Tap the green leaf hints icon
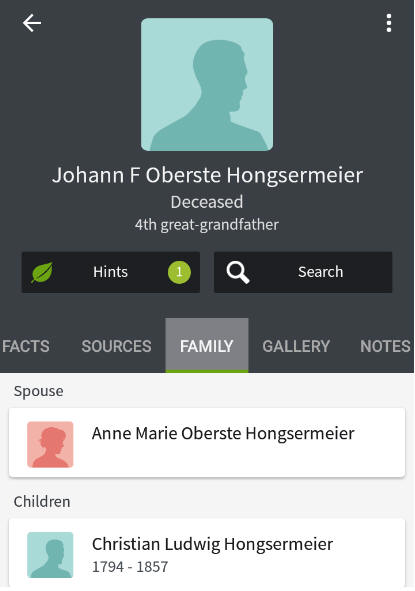 (42, 272)
